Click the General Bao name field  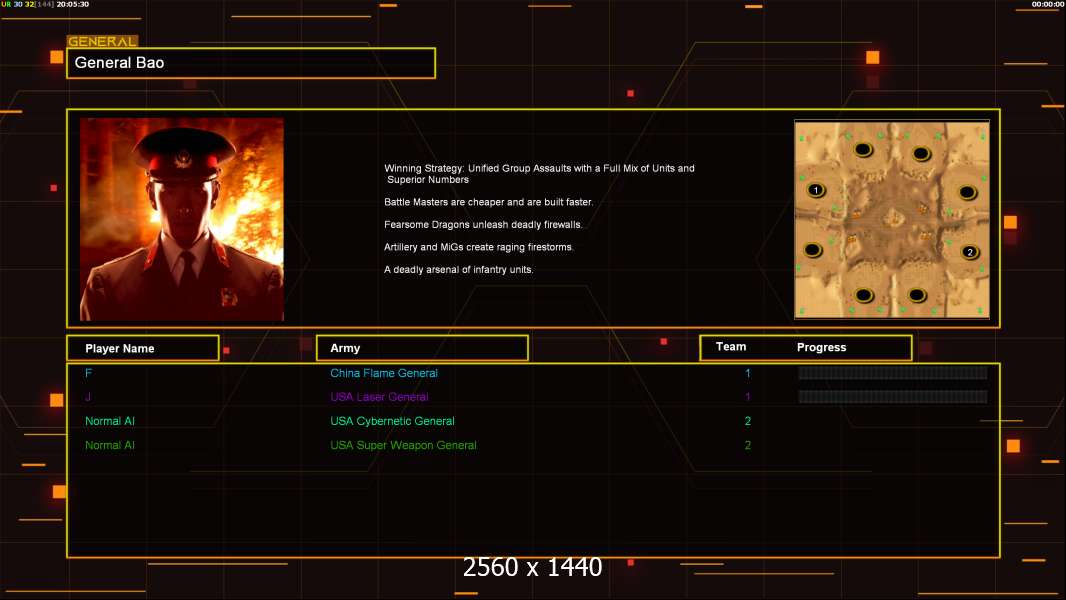tap(251, 63)
